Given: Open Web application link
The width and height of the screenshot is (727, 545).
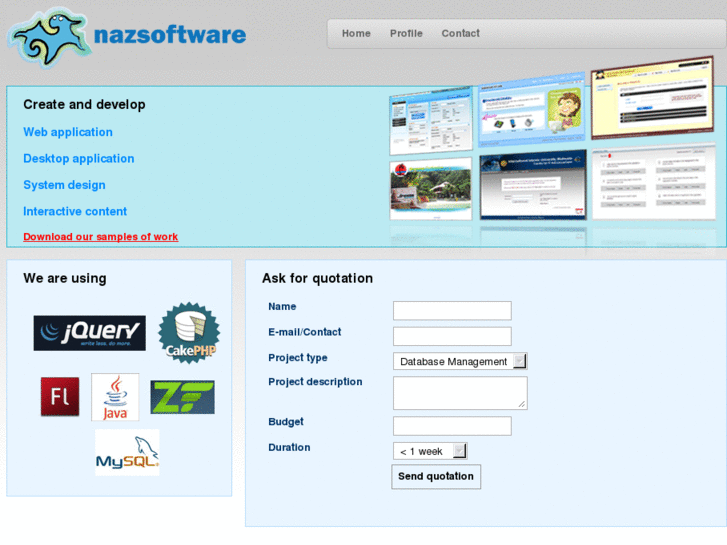Looking at the screenshot, I should point(68,132).
